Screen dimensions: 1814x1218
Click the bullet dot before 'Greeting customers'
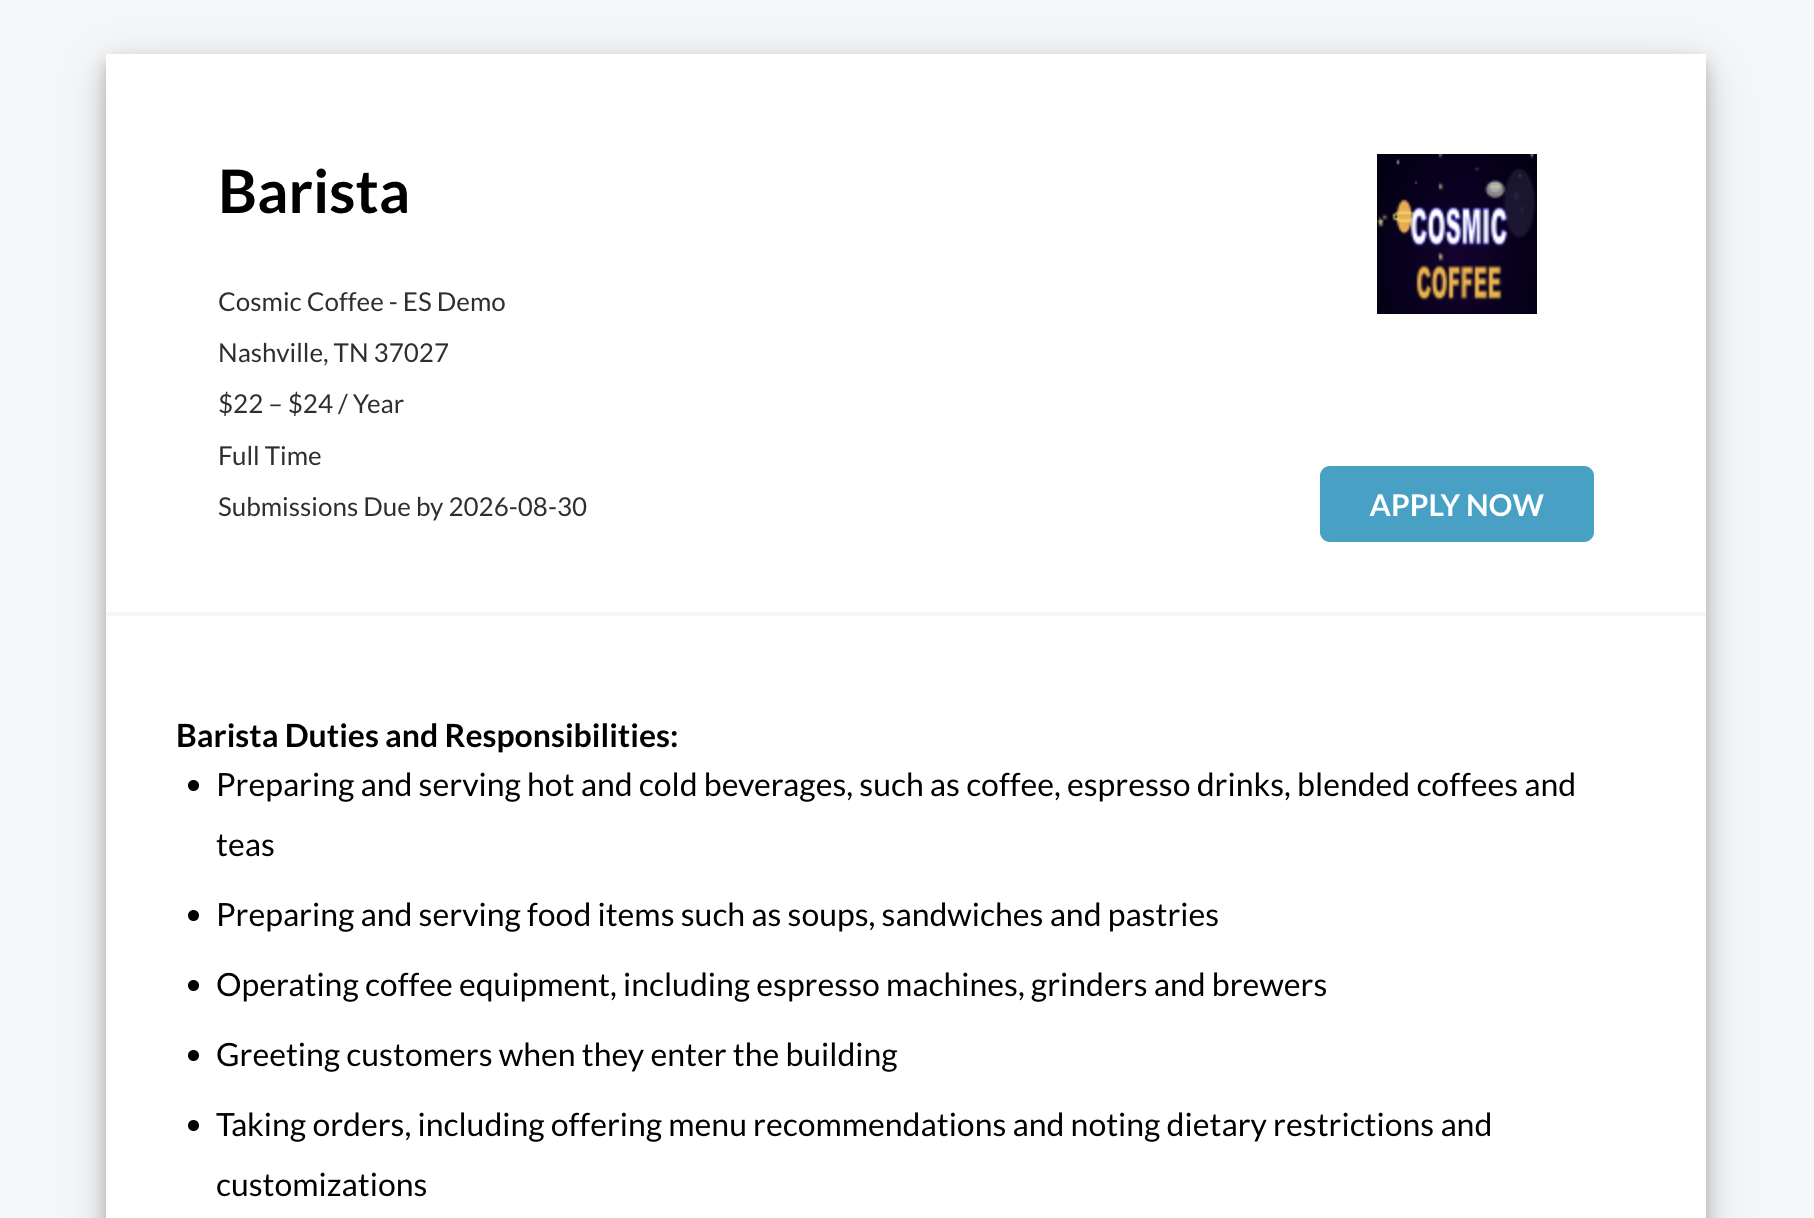(x=194, y=1056)
